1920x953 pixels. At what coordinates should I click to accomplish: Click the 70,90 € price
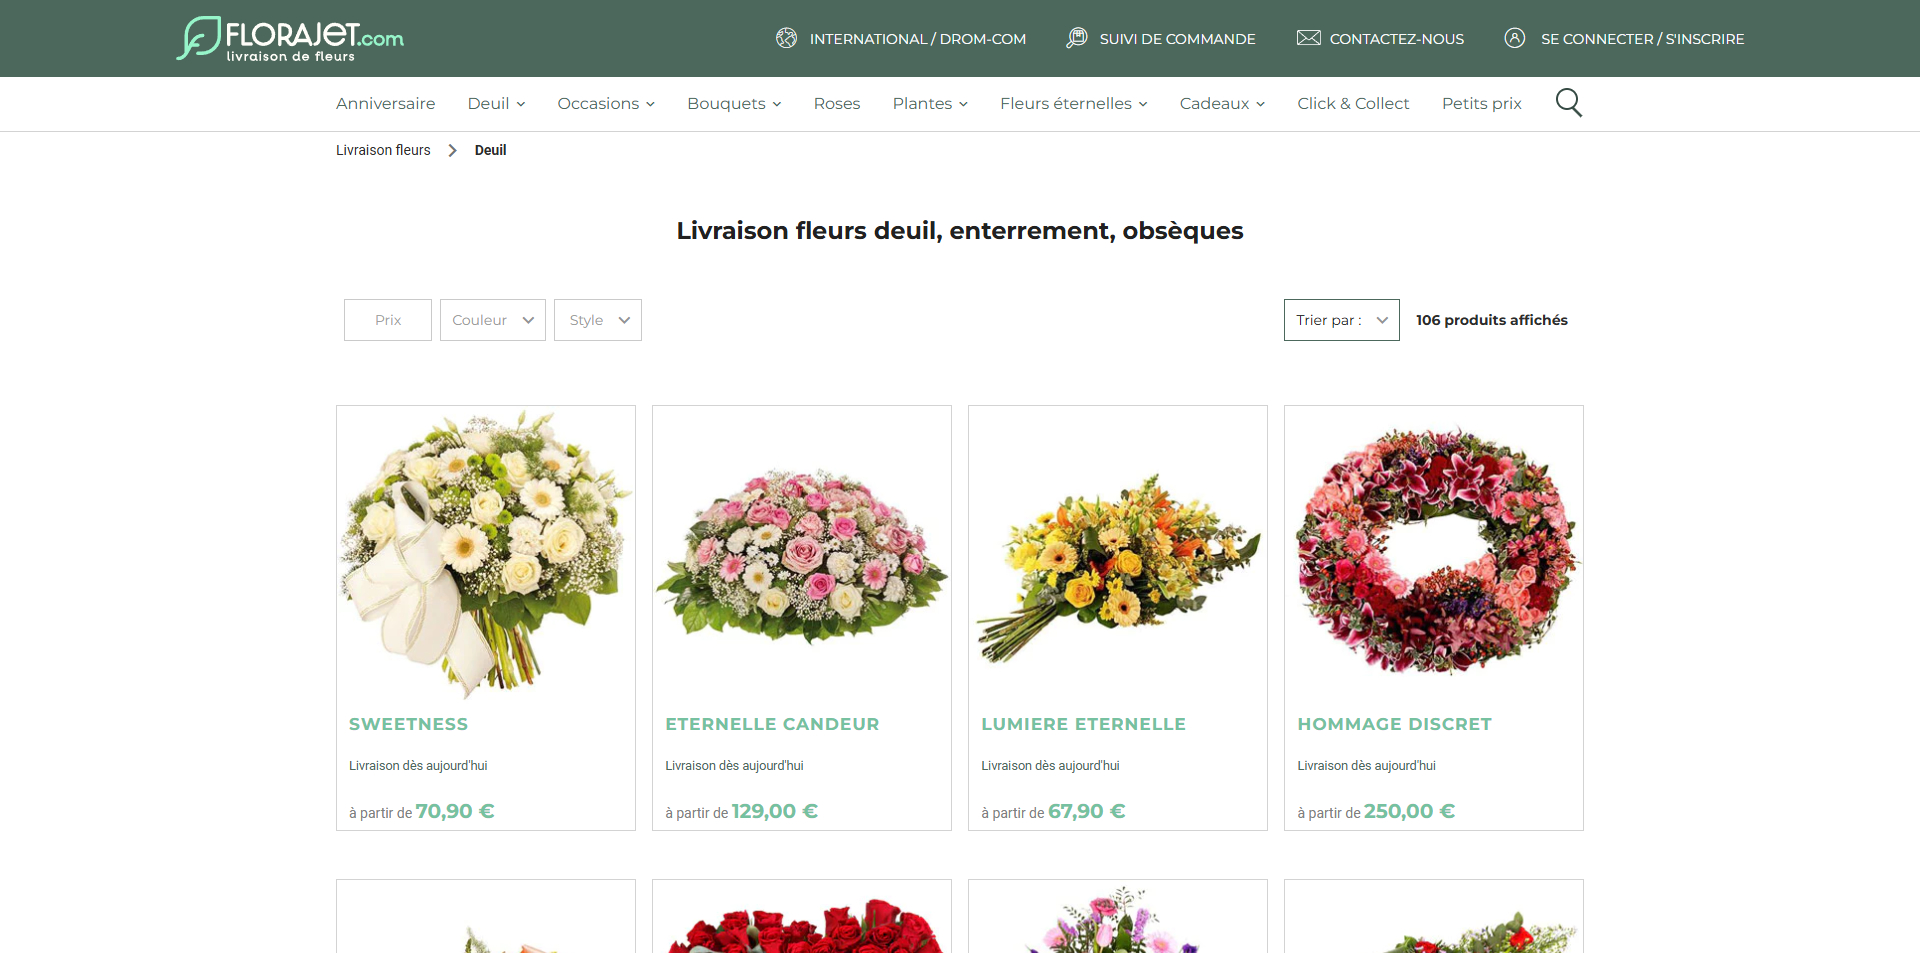(455, 811)
